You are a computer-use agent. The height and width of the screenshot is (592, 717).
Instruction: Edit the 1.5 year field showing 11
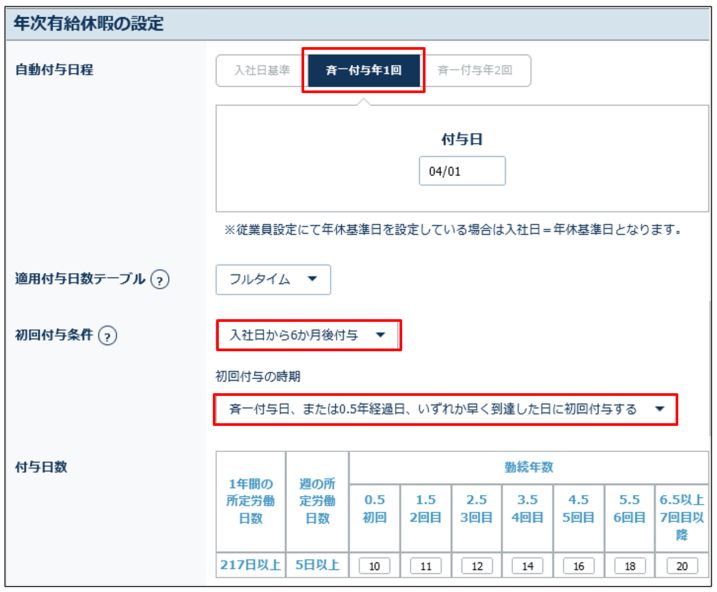click(x=426, y=566)
